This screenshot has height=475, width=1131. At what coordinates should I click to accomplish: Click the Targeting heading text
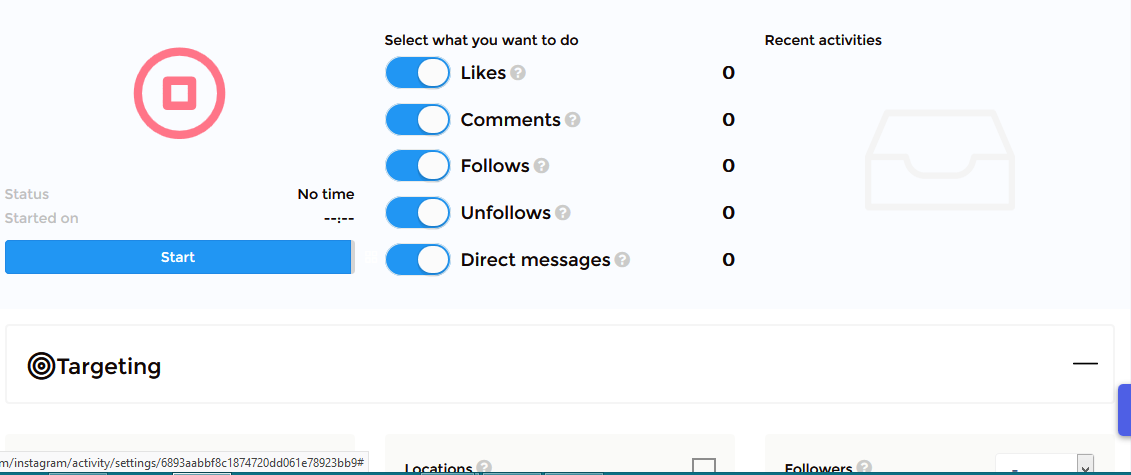[109, 367]
